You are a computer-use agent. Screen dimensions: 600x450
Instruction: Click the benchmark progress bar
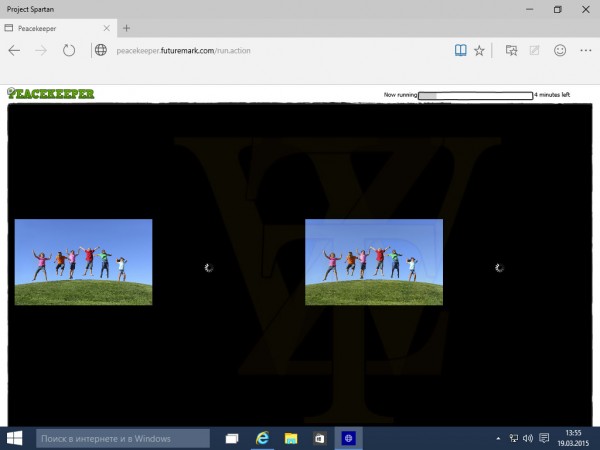click(x=474, y=95)
